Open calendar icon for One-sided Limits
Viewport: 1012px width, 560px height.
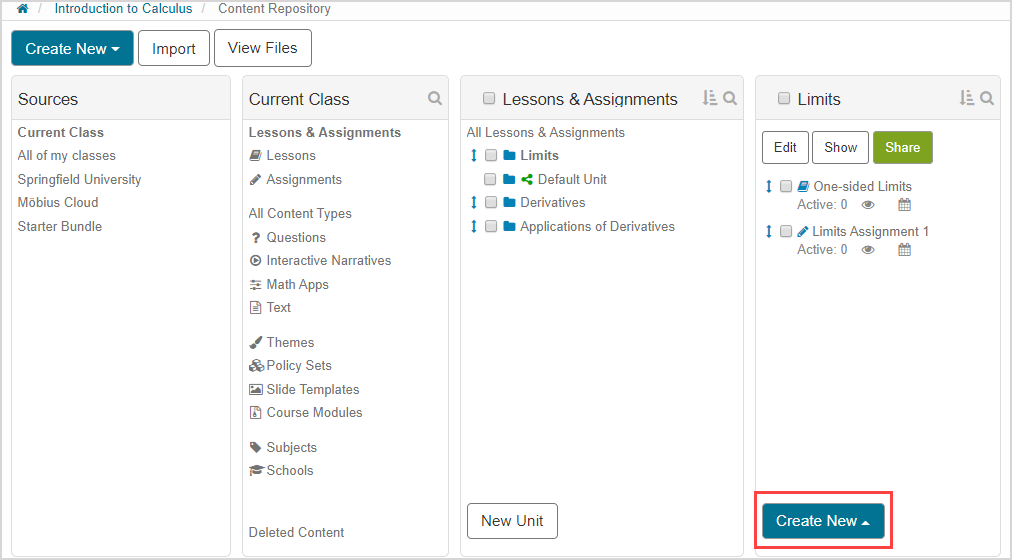pos(904,205)
